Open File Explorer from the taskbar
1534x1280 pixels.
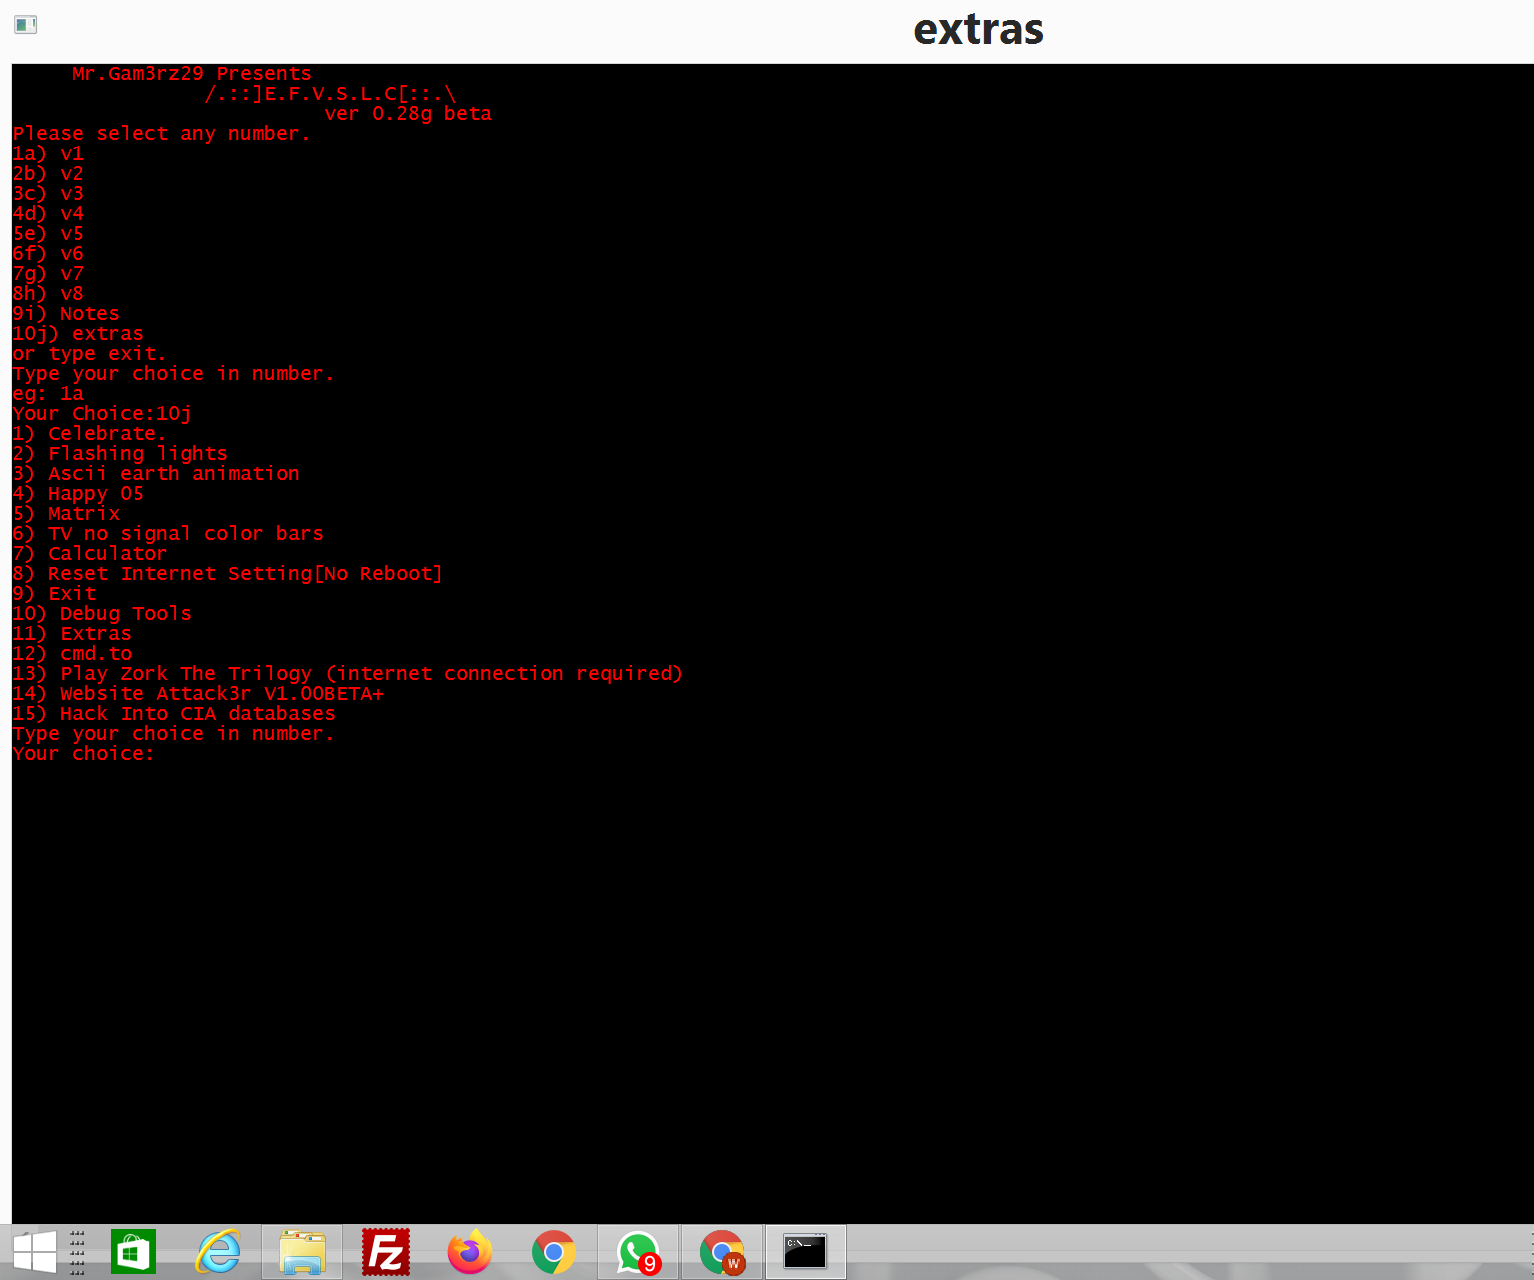point(302,1252)
